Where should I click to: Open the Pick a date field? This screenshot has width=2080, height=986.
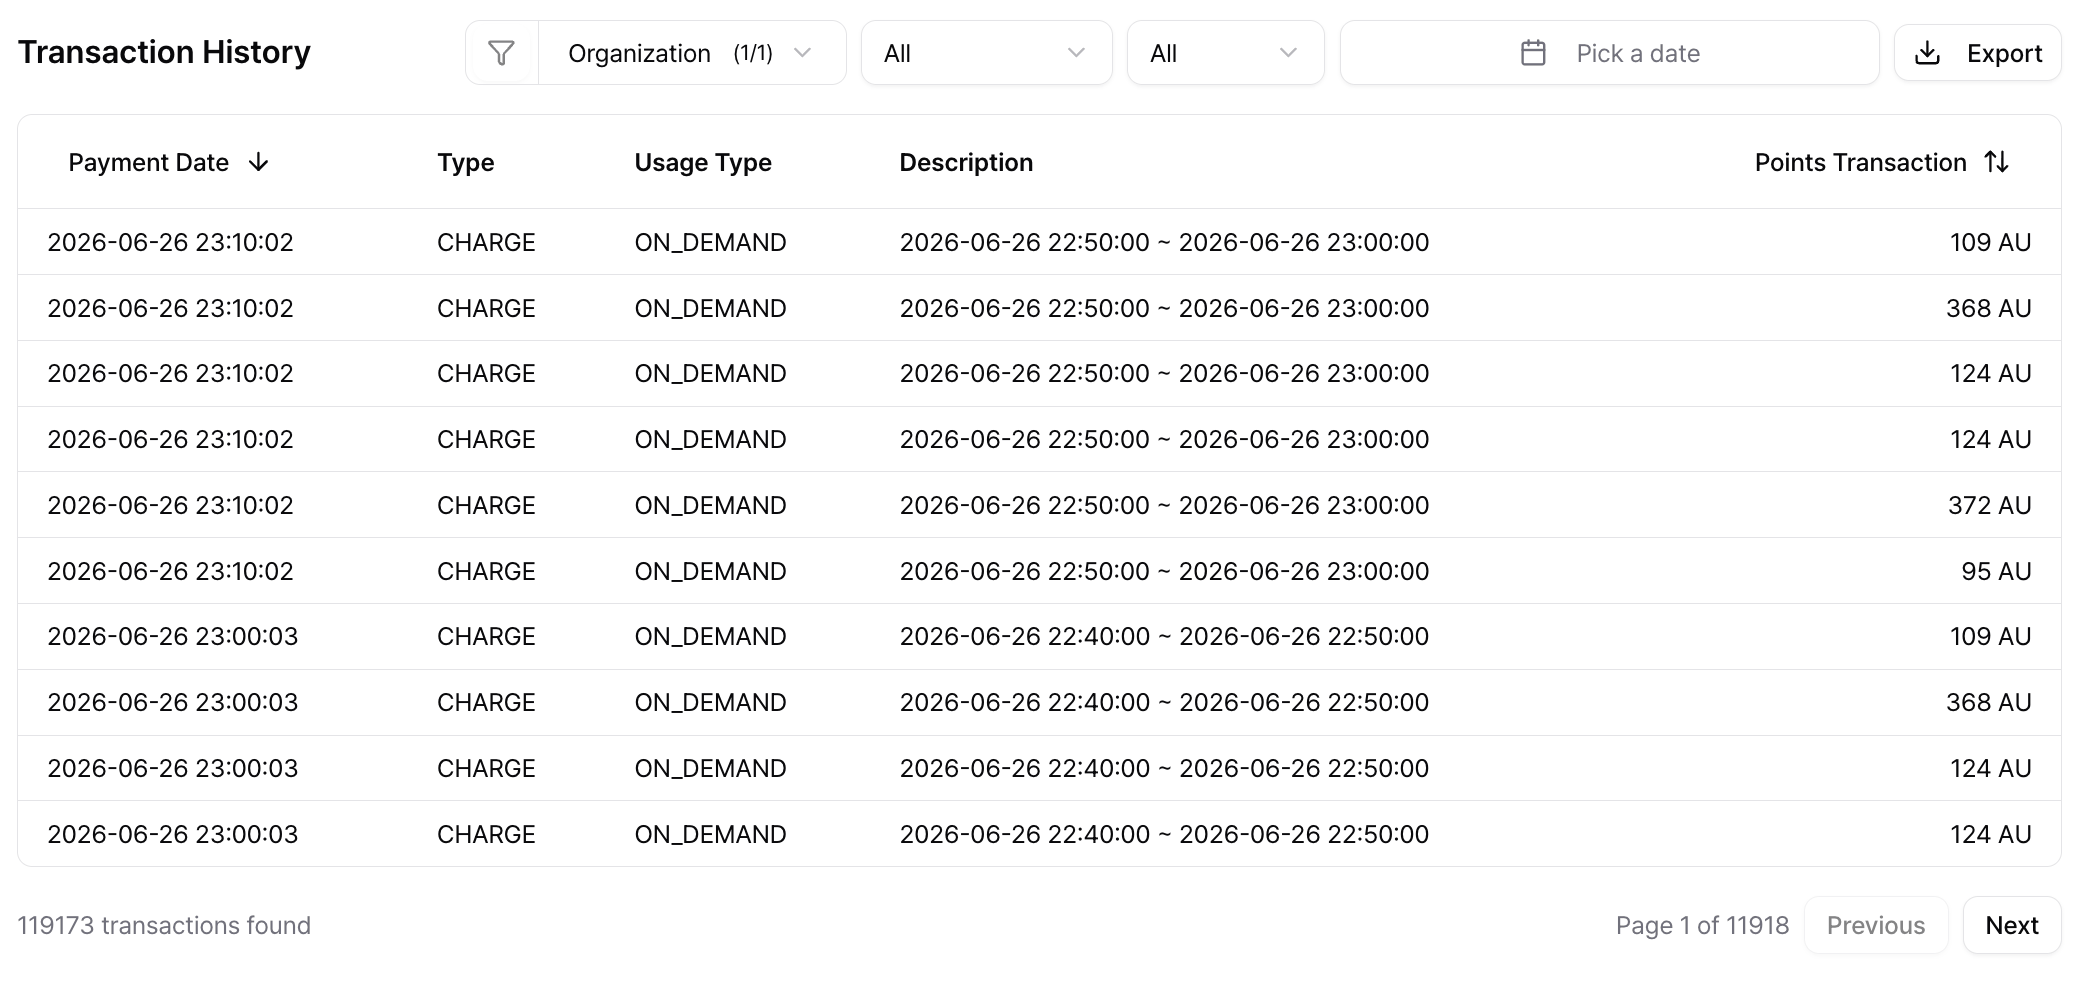pos(1609,53)
